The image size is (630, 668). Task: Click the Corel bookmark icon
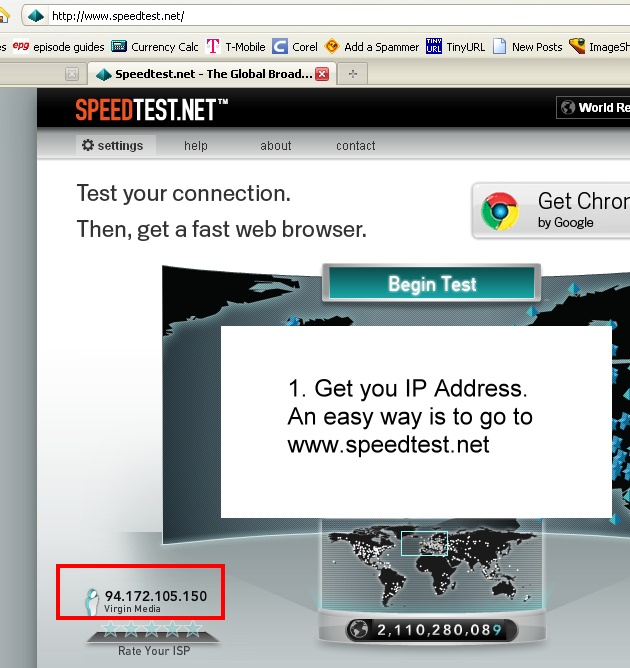click(x=280, y=46)
